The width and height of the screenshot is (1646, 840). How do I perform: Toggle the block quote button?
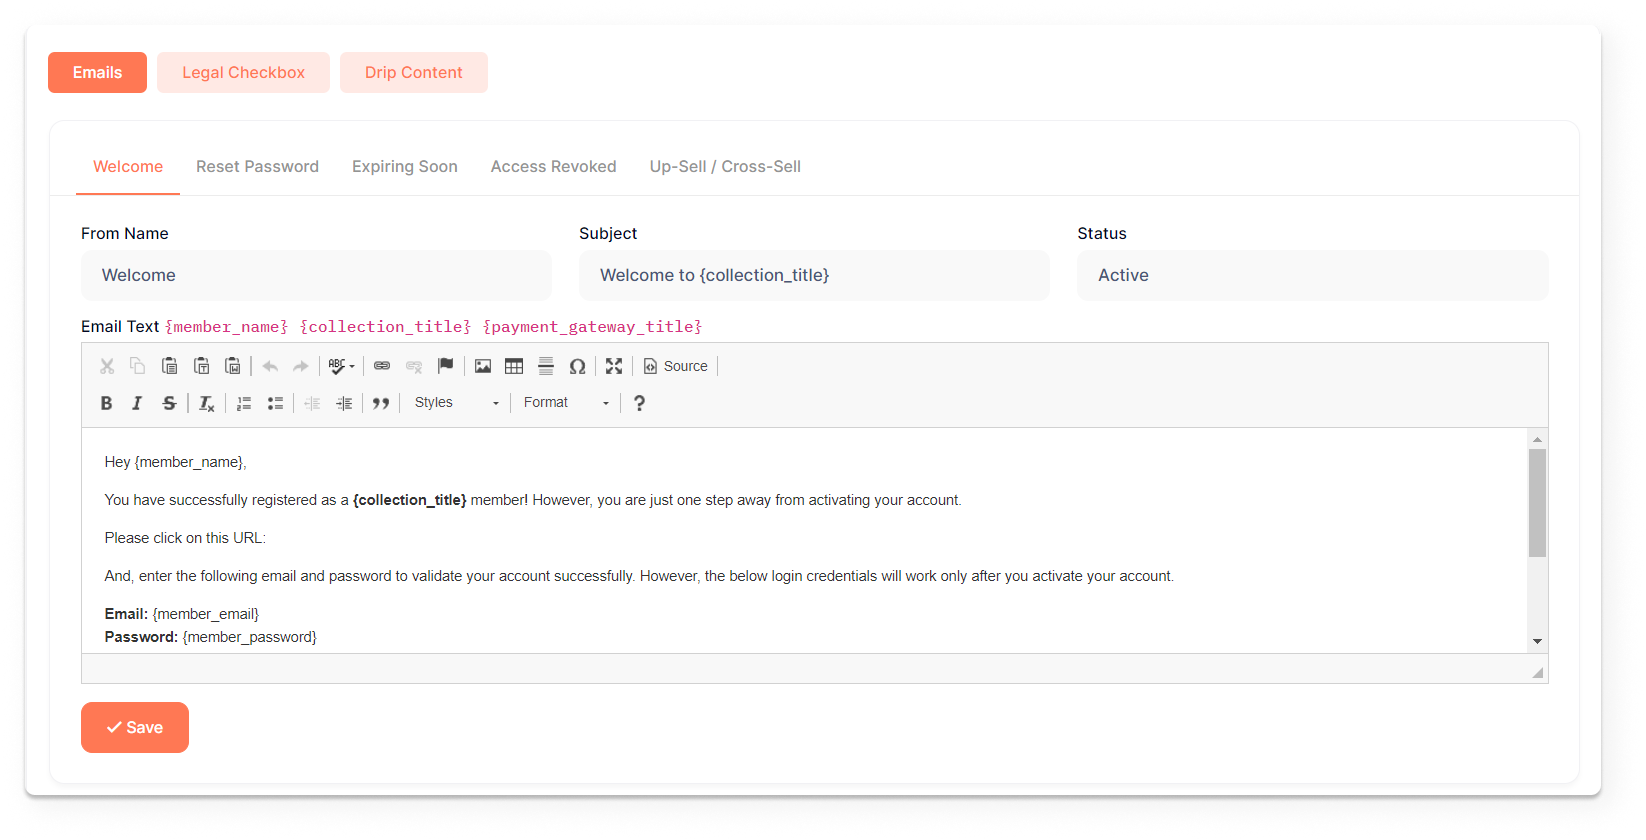pos(381,403)
